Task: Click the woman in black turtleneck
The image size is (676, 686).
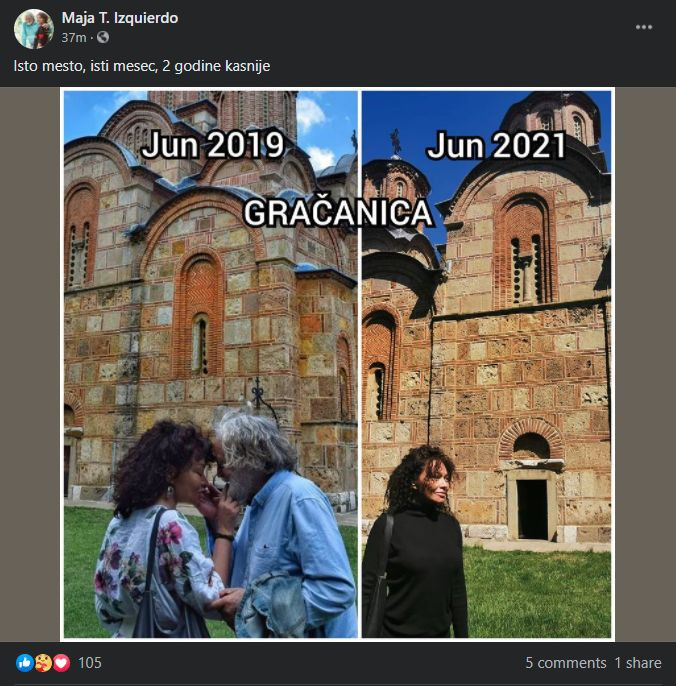Action: click(413, 542)
